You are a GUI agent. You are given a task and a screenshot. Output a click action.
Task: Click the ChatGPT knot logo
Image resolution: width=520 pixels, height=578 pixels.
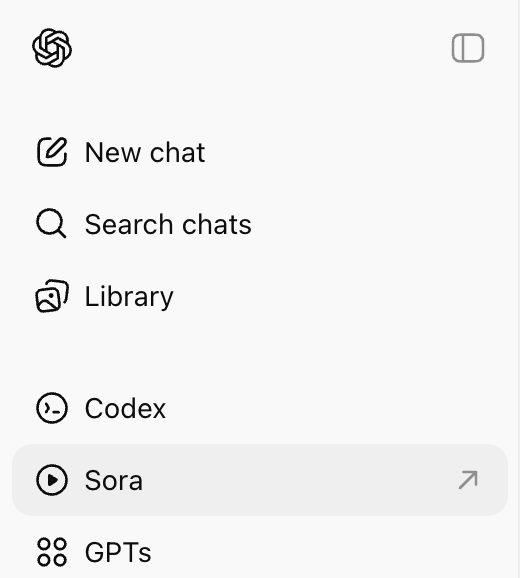click(x=52, y=48)
